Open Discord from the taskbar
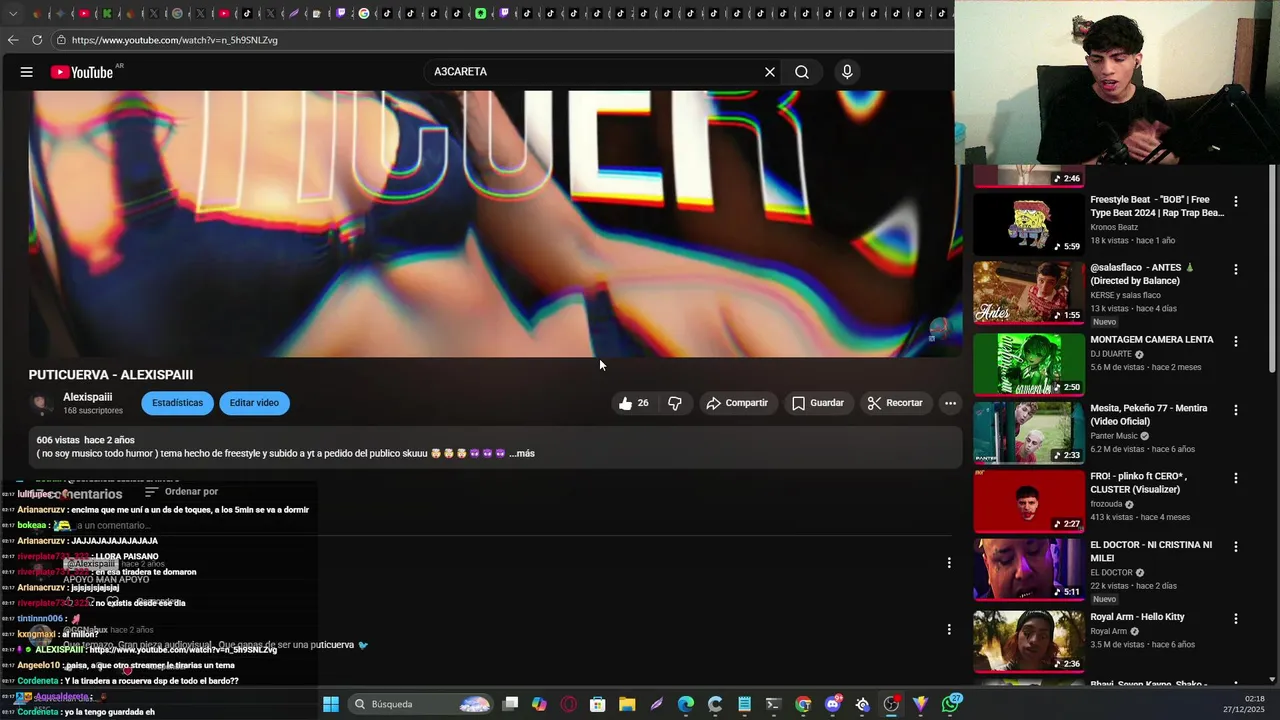Viewport: 1280px width, 720px height. tap(833, 704)
